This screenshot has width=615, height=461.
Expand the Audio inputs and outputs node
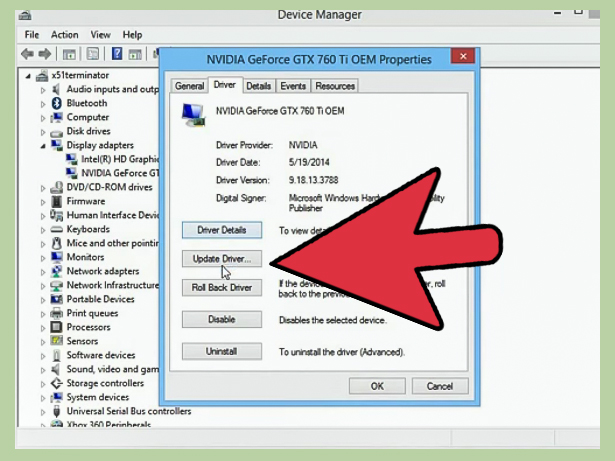coord(43,90)
